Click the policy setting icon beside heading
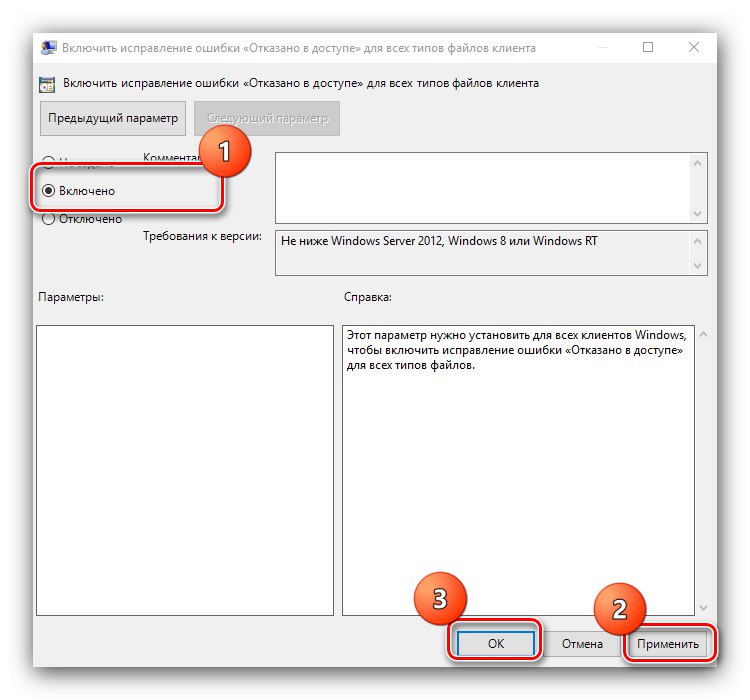Screen dimensions: 750x700 [47, 84]
